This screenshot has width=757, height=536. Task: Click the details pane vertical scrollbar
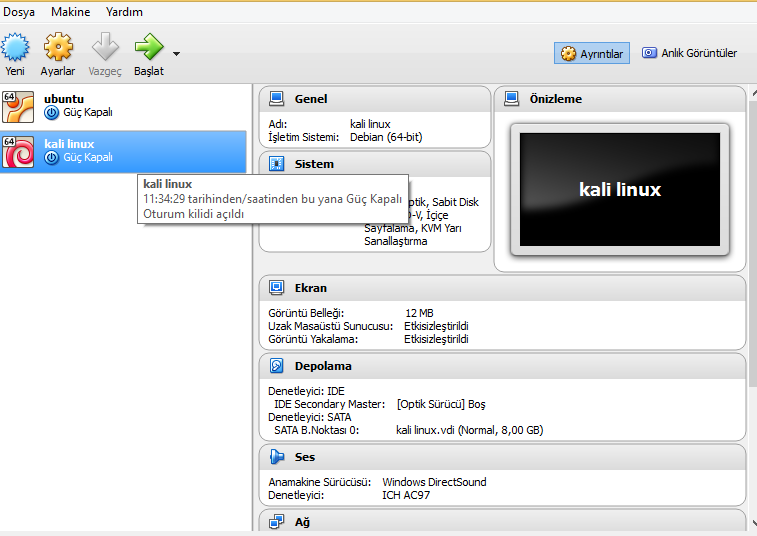click(751, 250)
